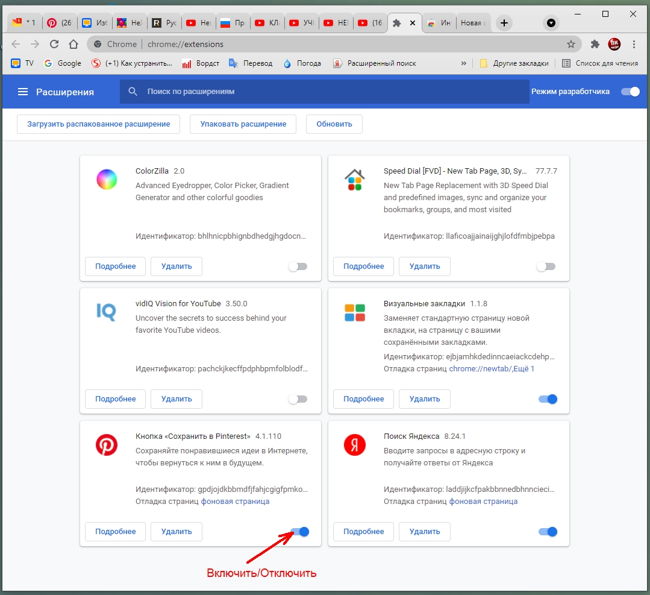The height and width of the screenshot is (595, 650).
Task: Open the Другие закладки bookmarks folder
Action: click(x=514, y=63)
